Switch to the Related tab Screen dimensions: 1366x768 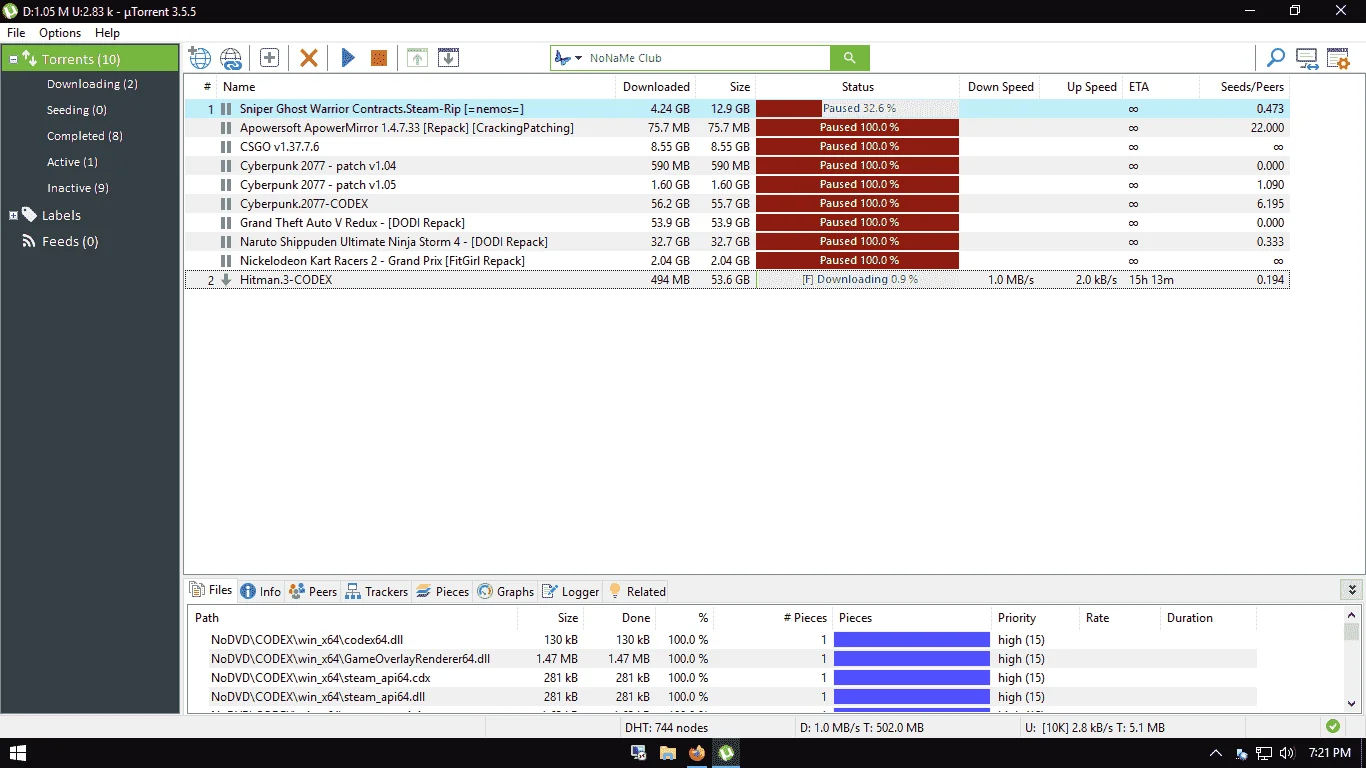point(637,591)
